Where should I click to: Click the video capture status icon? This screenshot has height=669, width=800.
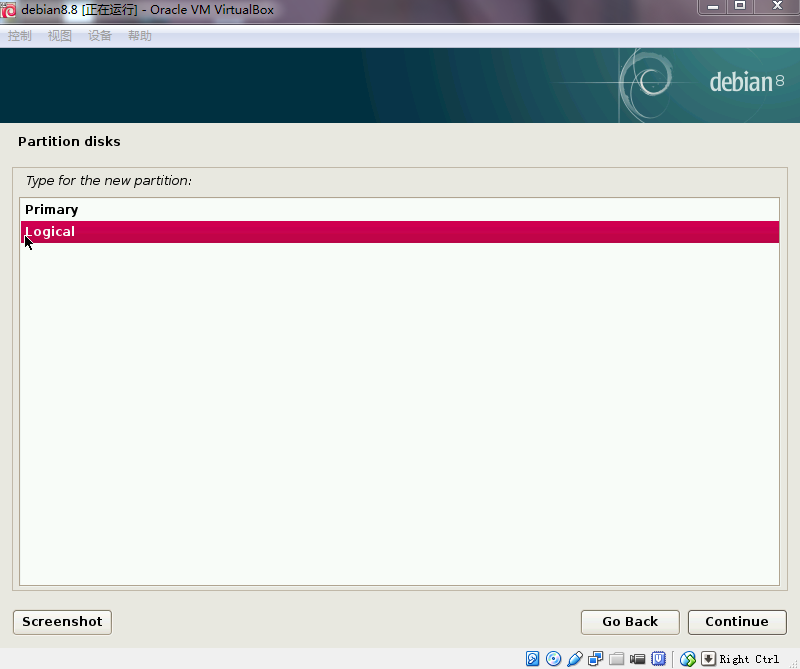click(638, 659)
